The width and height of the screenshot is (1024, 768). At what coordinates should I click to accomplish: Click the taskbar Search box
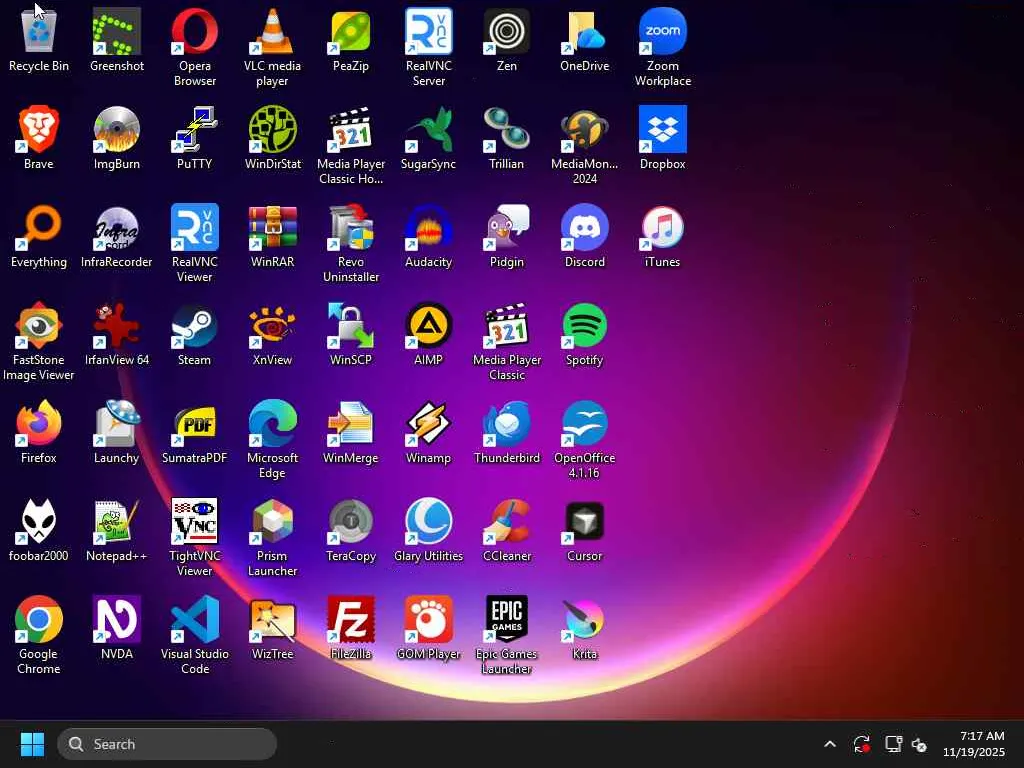[167, 744]
